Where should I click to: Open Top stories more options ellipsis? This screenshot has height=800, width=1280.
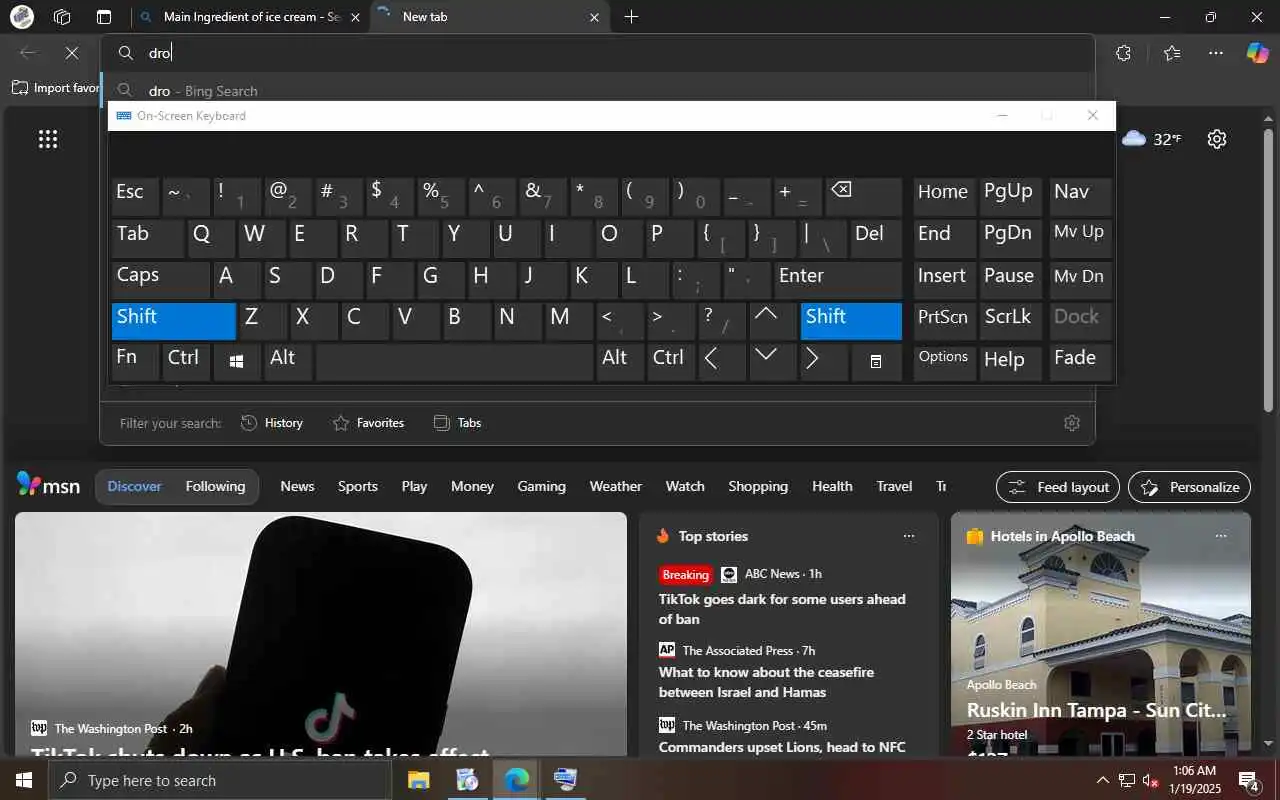[909, 536]
